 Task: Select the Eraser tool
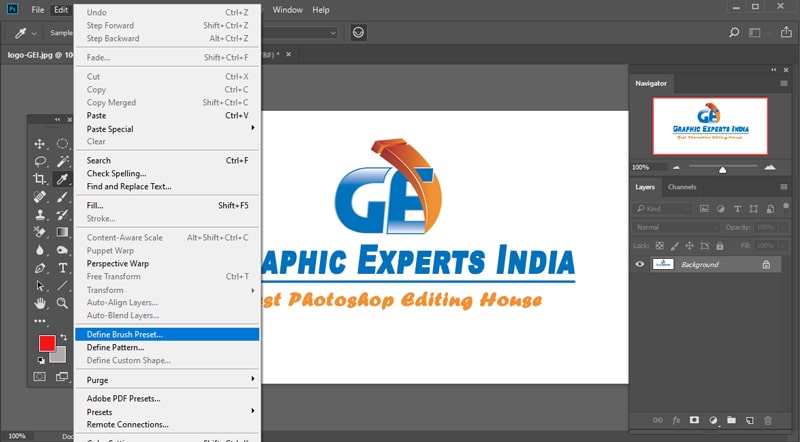click(x=39, y=232)
